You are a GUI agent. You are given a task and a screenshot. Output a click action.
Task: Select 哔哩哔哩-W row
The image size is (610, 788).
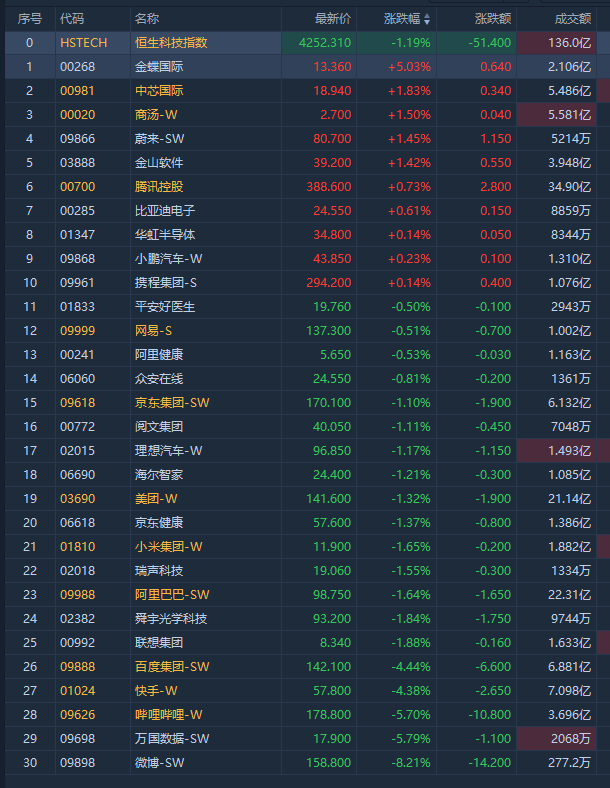pos(168,715)
